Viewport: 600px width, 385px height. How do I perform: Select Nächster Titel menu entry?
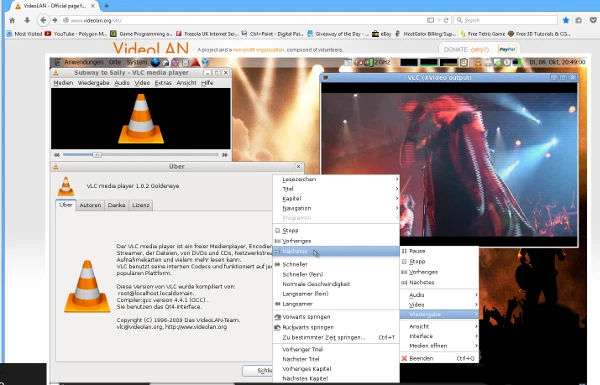336,359
